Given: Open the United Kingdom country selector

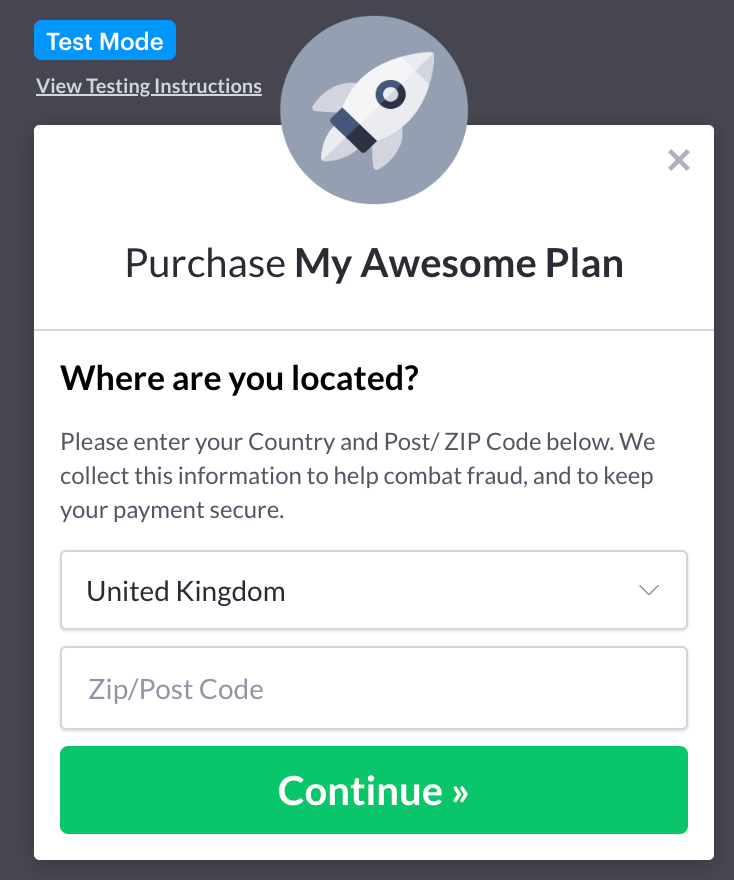Looking at the screenshot, I should [374, 590].
